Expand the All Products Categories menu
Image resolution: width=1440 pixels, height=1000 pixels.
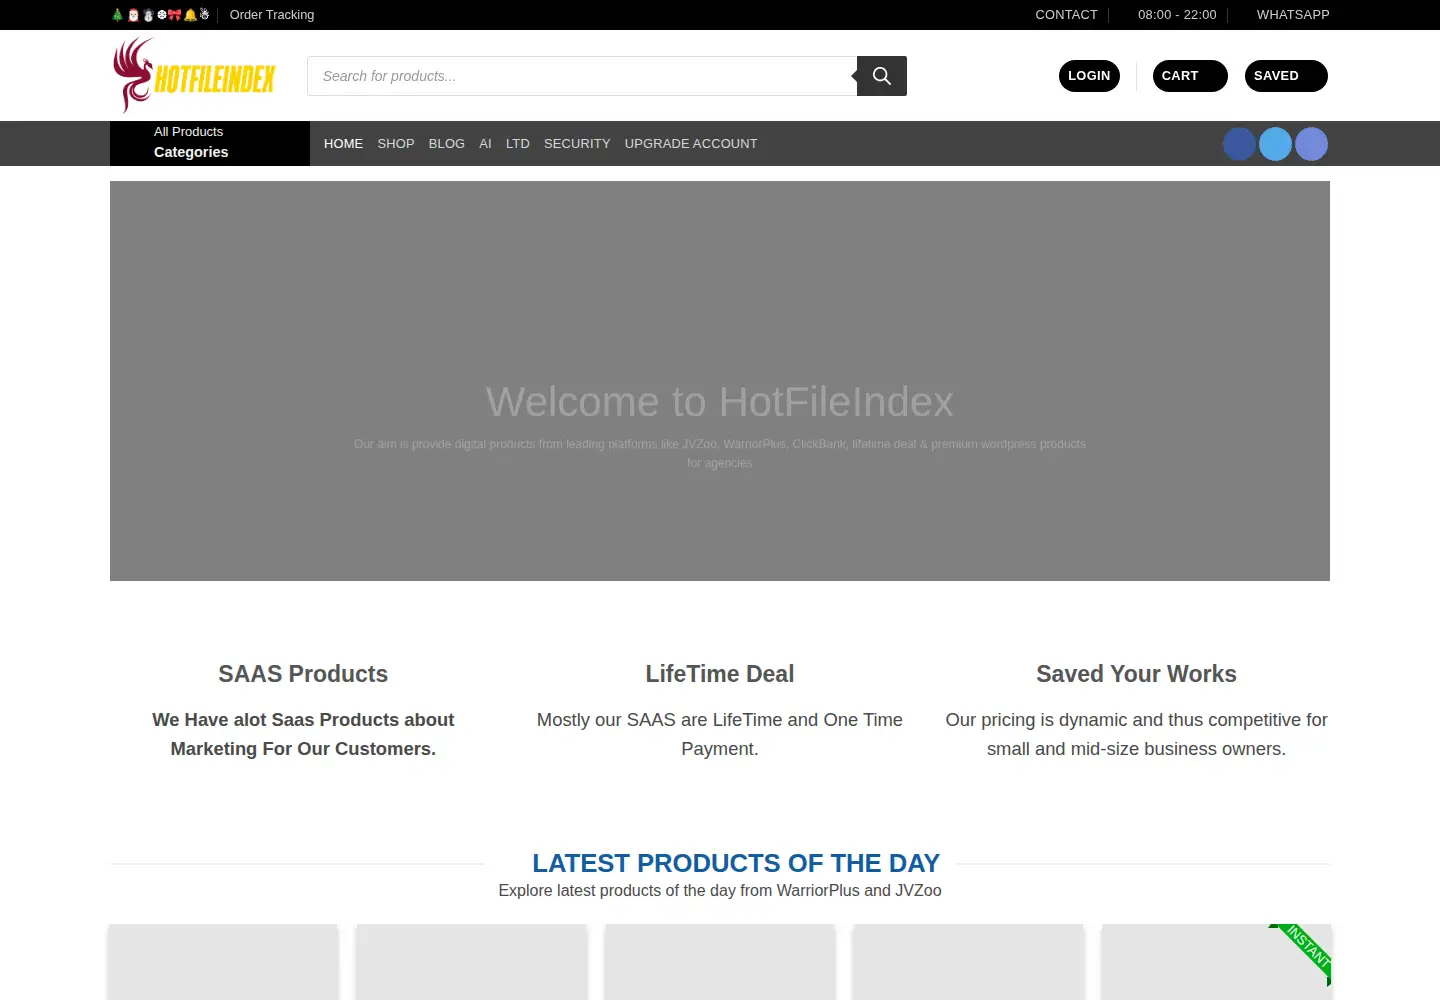210,143
